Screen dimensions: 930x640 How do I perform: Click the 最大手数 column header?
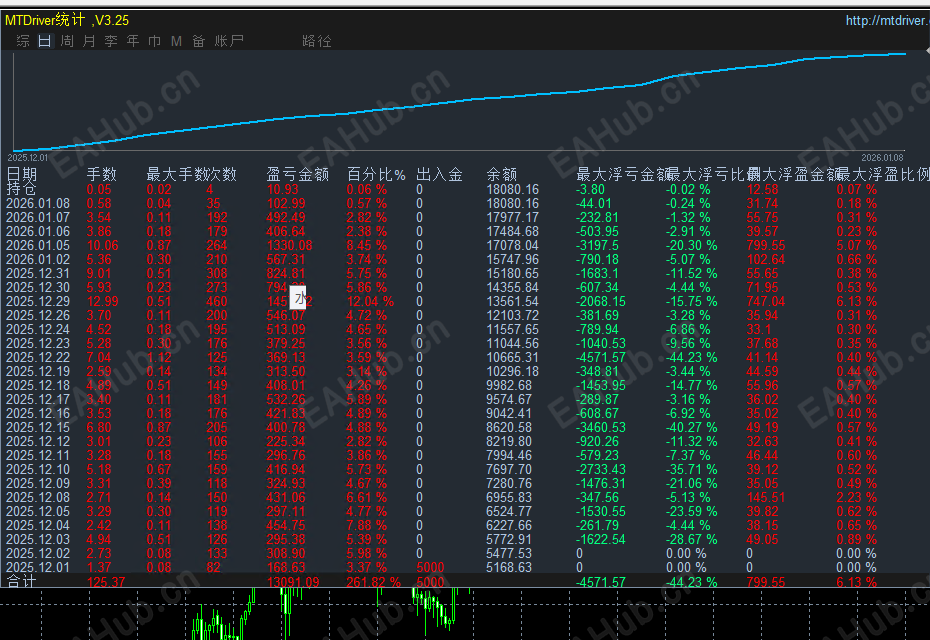pyautogui.click(x=176, y=174)
